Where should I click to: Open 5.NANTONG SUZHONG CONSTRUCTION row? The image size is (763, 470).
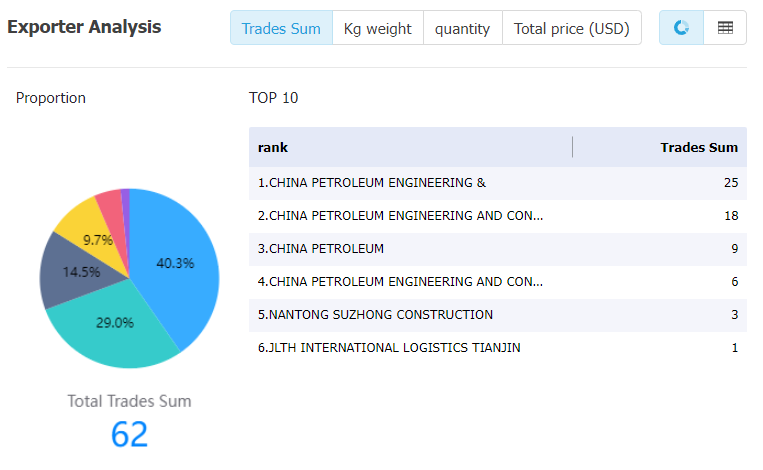[x=498, y=315]
